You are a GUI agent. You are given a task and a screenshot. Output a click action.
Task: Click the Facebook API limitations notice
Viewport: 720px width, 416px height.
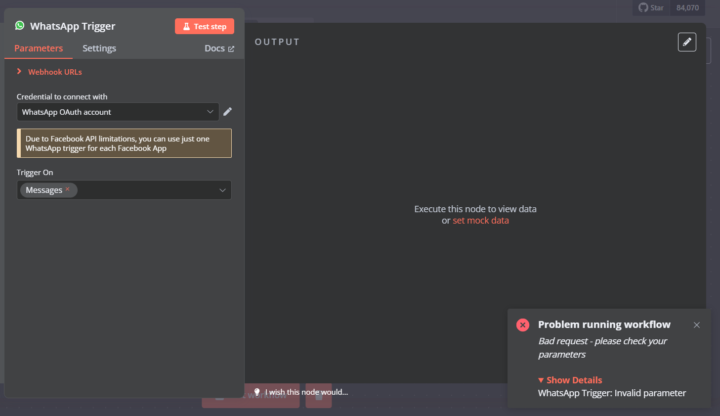[x=124, y=143]
